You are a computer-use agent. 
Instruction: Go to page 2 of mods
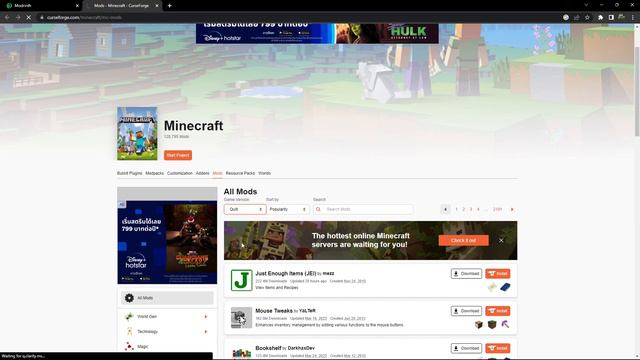464,209
